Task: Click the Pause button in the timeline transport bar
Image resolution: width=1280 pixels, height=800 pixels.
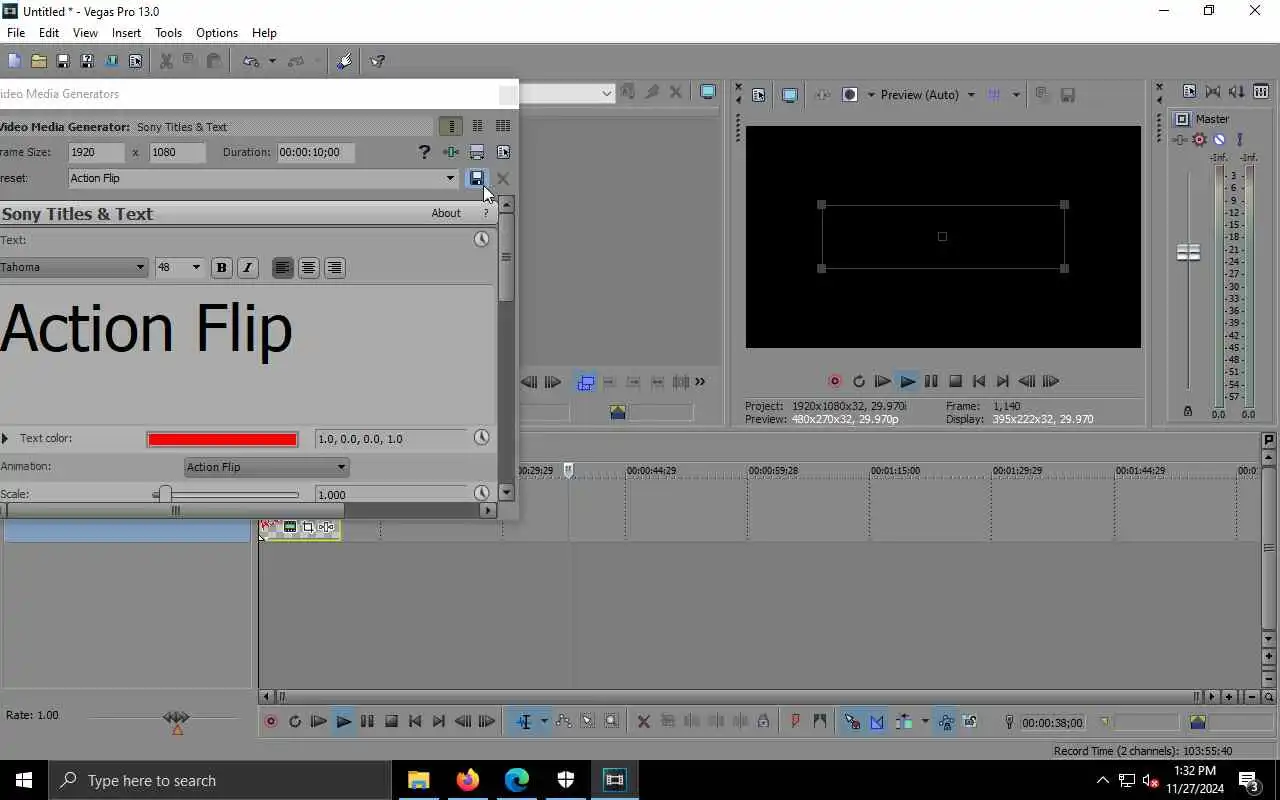Action: pyautogui.click(x=367, y=721)
